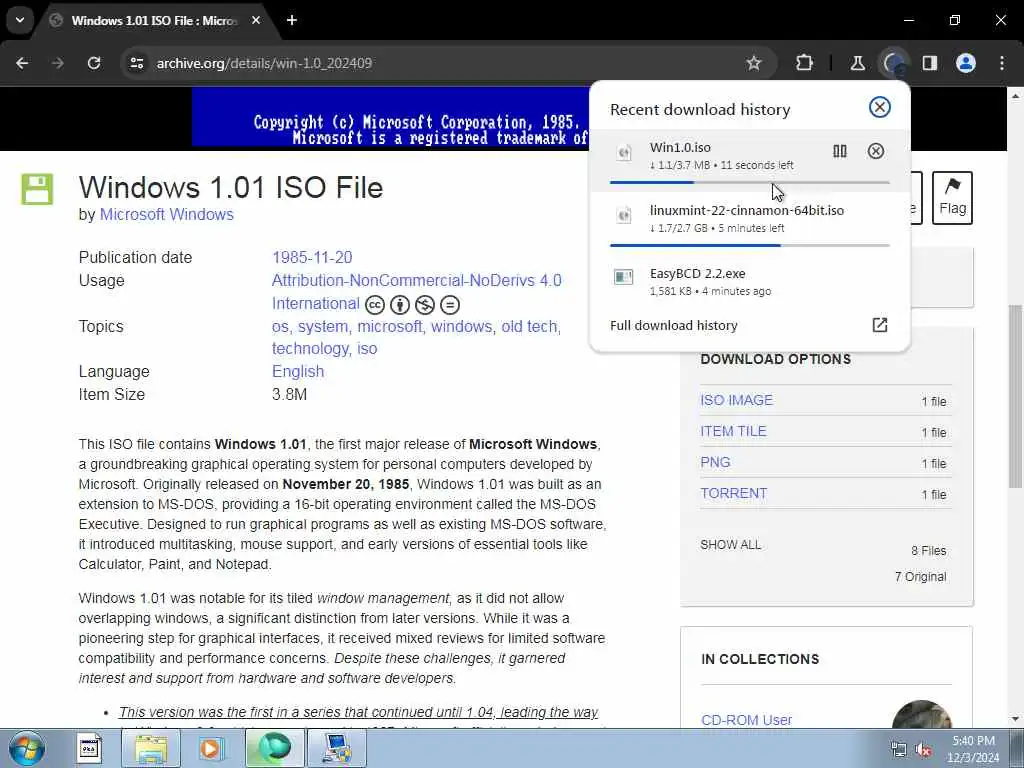Open the first pinned taskbar program icon

pos(89,748)
